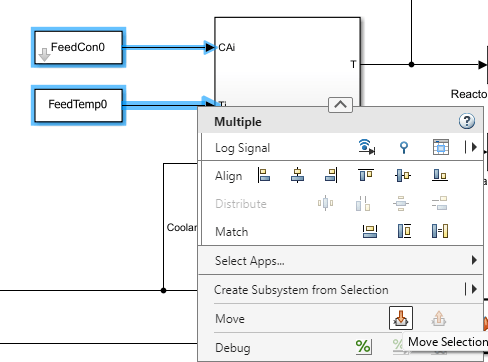The image size is (488, 362).
Task: Align selected blocks to right edges
Action: point(331,175)
